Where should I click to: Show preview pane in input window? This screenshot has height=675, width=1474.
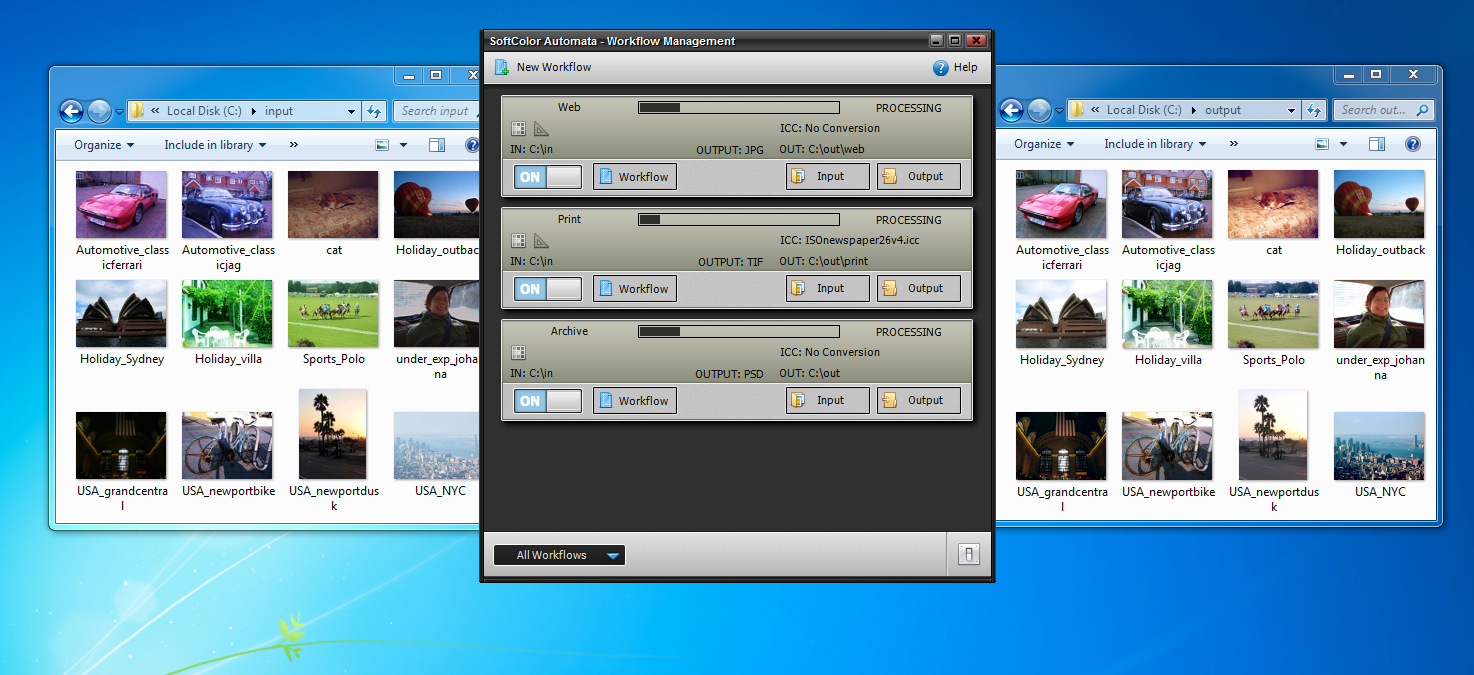coord(437,145)
